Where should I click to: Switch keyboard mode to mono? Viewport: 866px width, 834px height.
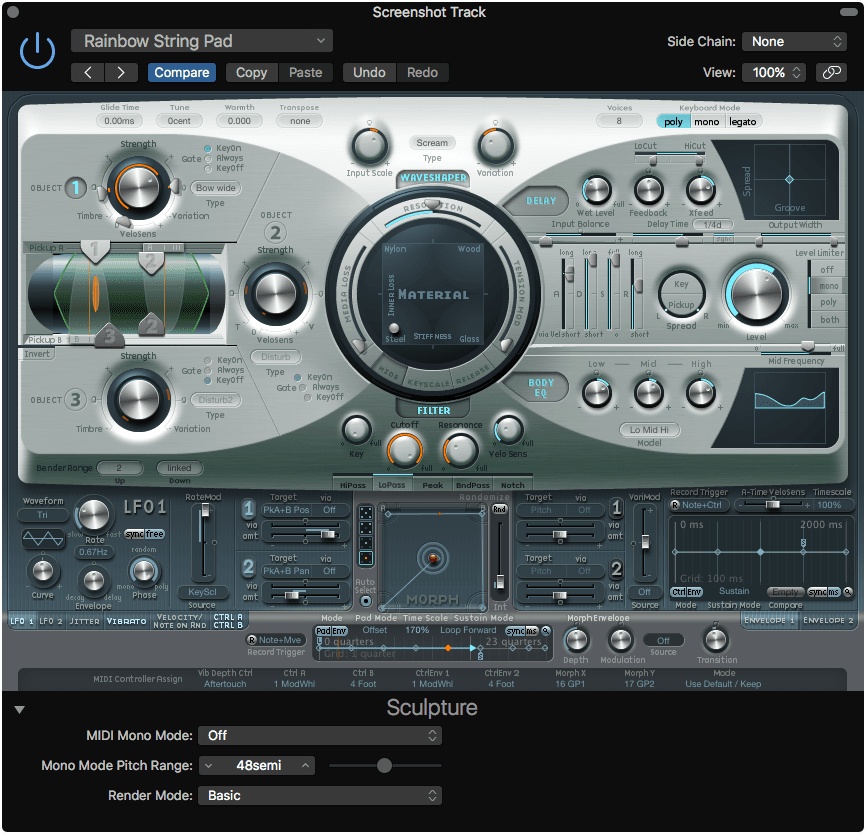coord(706,121)
